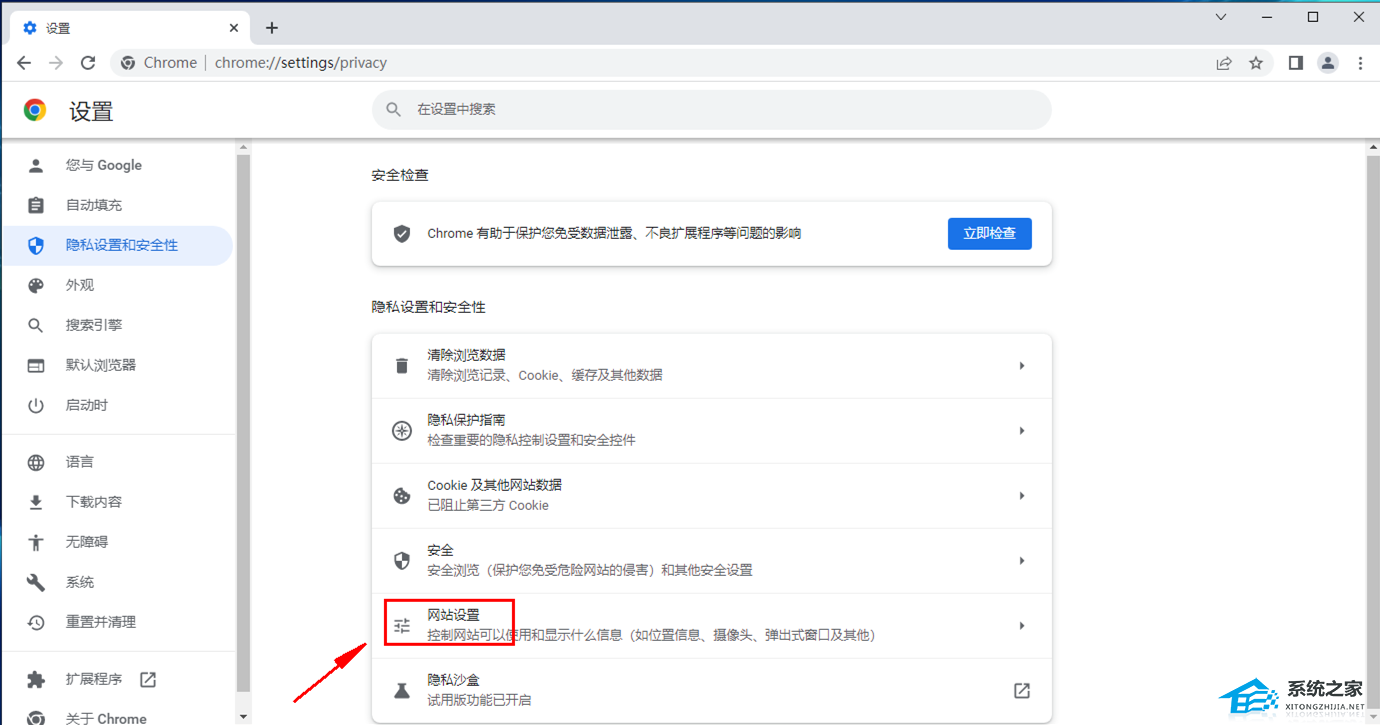Screen dimensions: 1380x725
Task: Open the 网站设置 row
Action: point(712,626)
